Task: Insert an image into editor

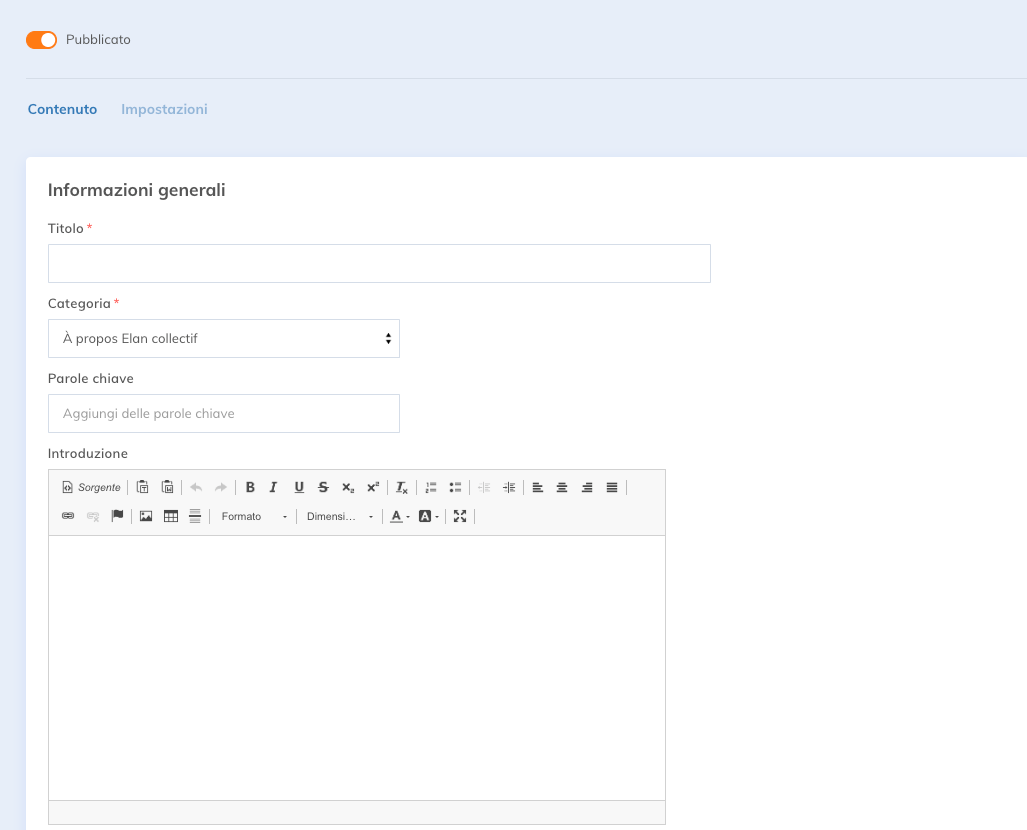Action: [146, 516]
